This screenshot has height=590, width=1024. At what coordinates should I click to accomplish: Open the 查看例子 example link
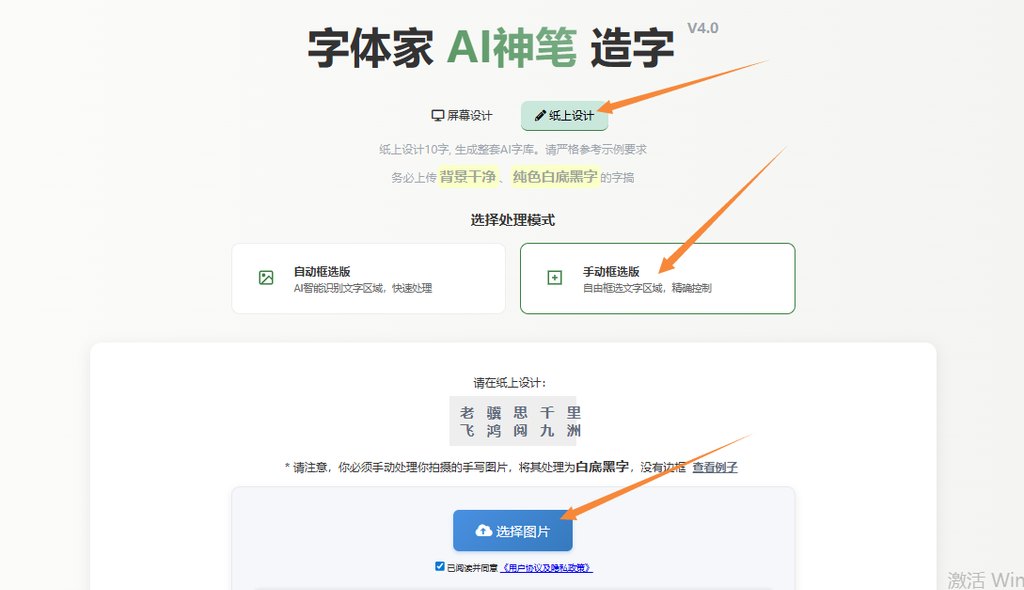click(x=715, y=467)
